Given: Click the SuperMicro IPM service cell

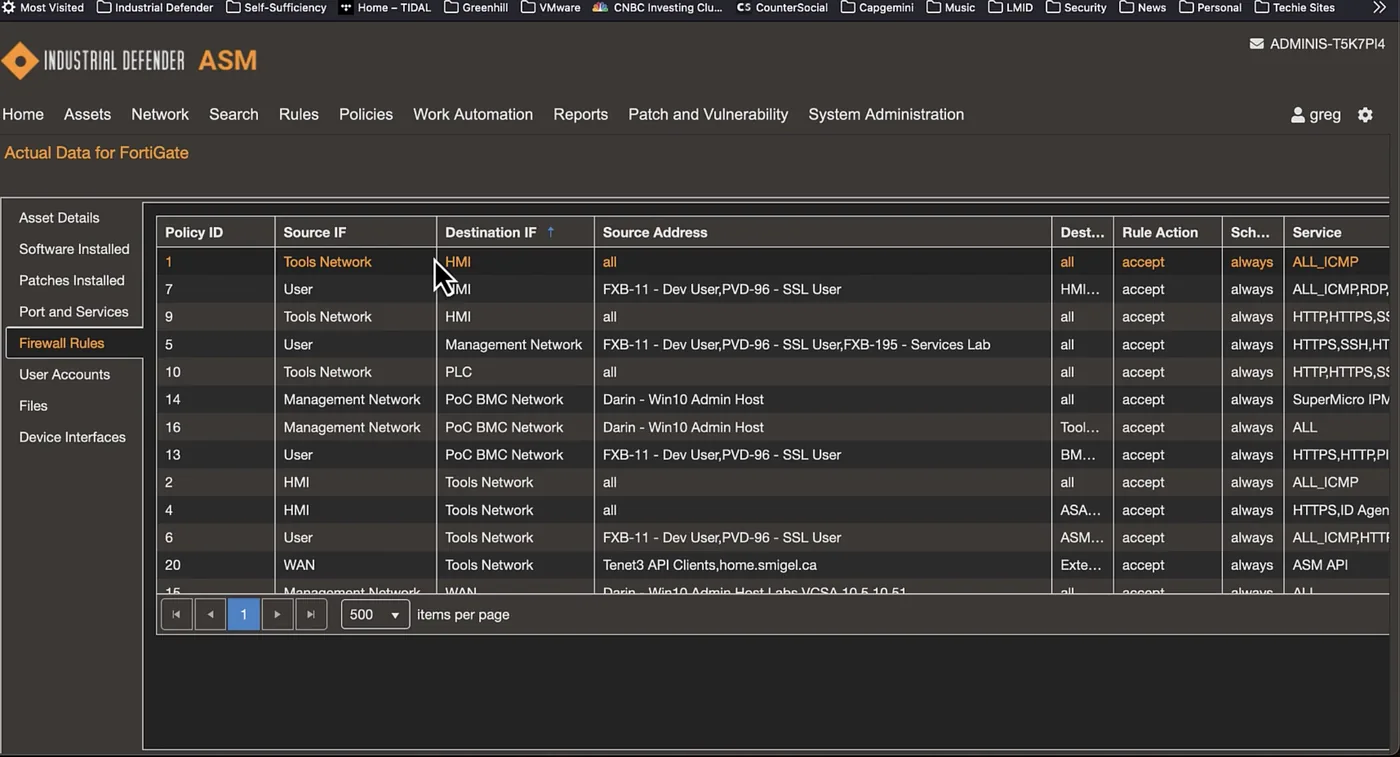Looking at the screenshot, I should (1337, 400).
